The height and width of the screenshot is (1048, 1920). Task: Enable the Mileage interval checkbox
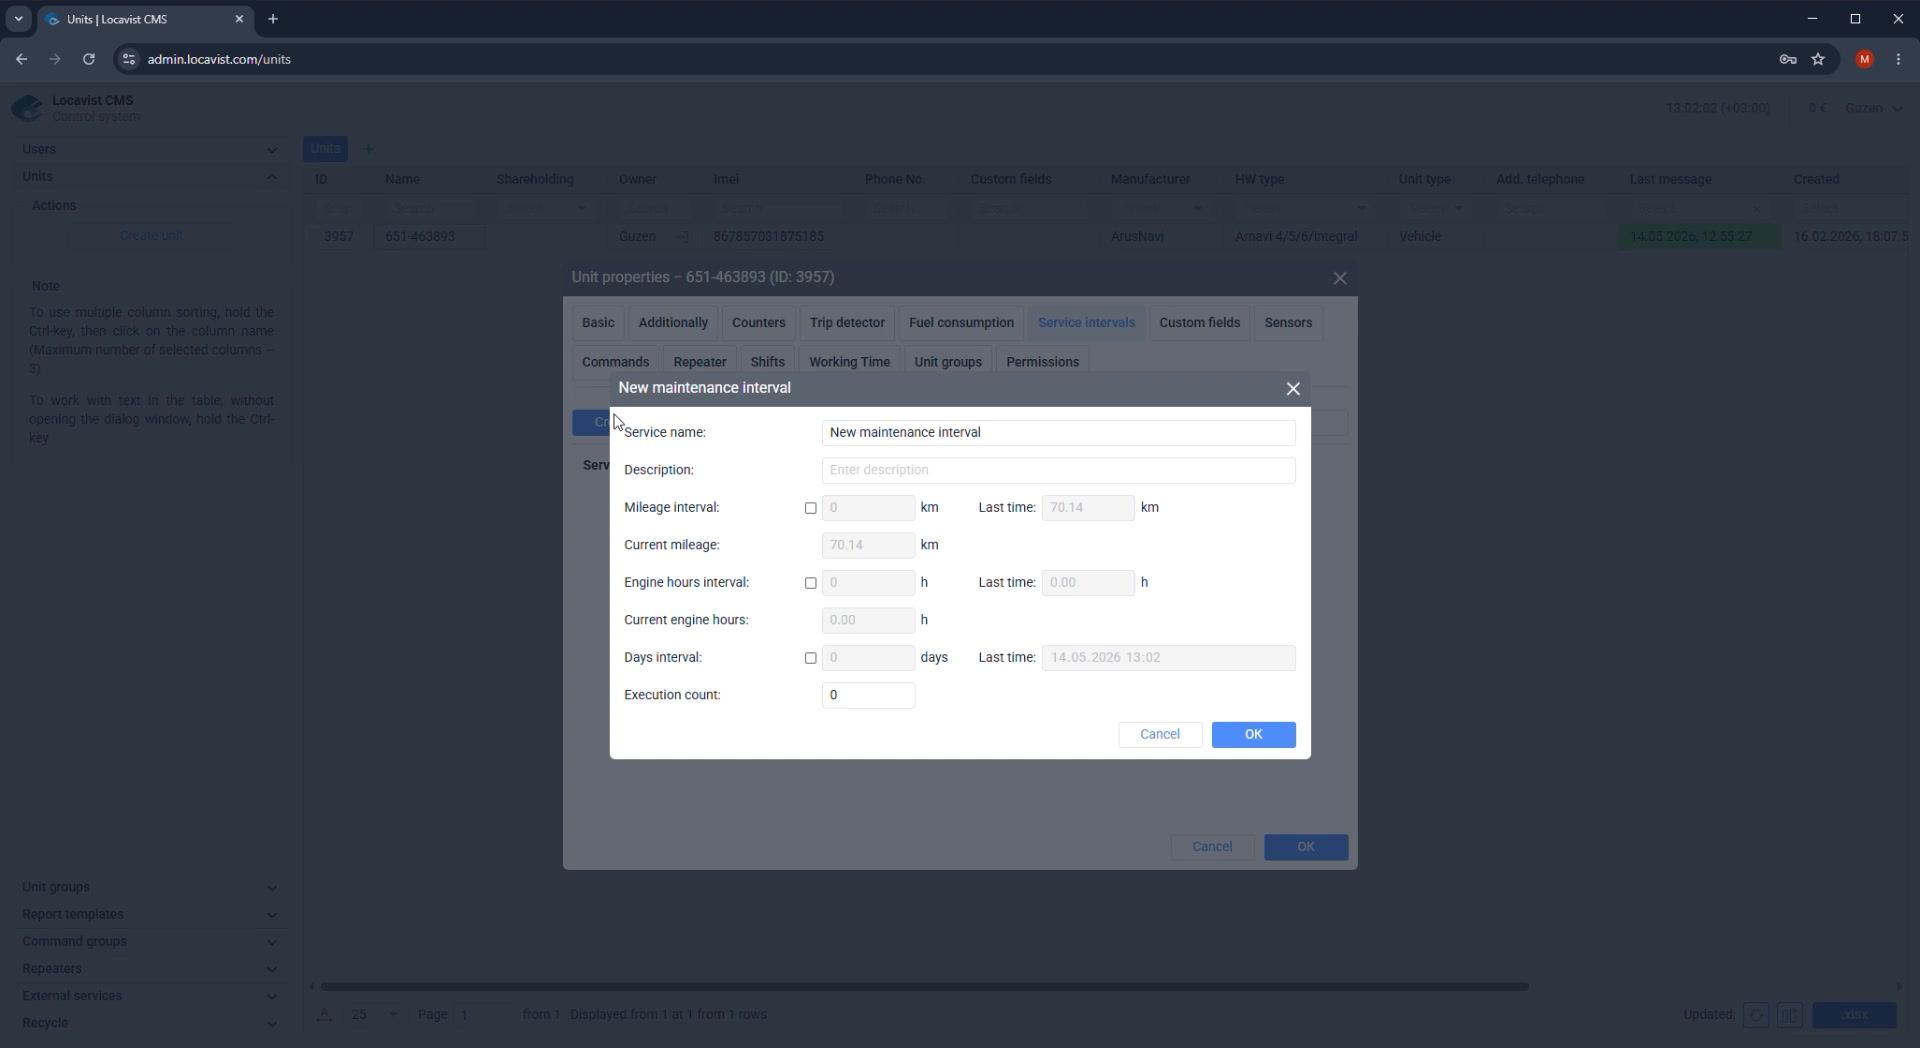810,508
